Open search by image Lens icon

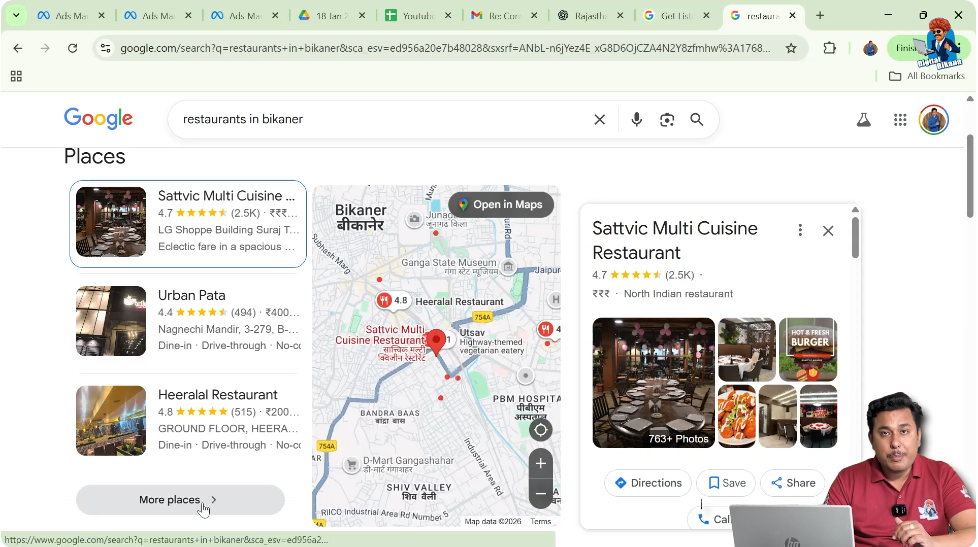point(667,119)
